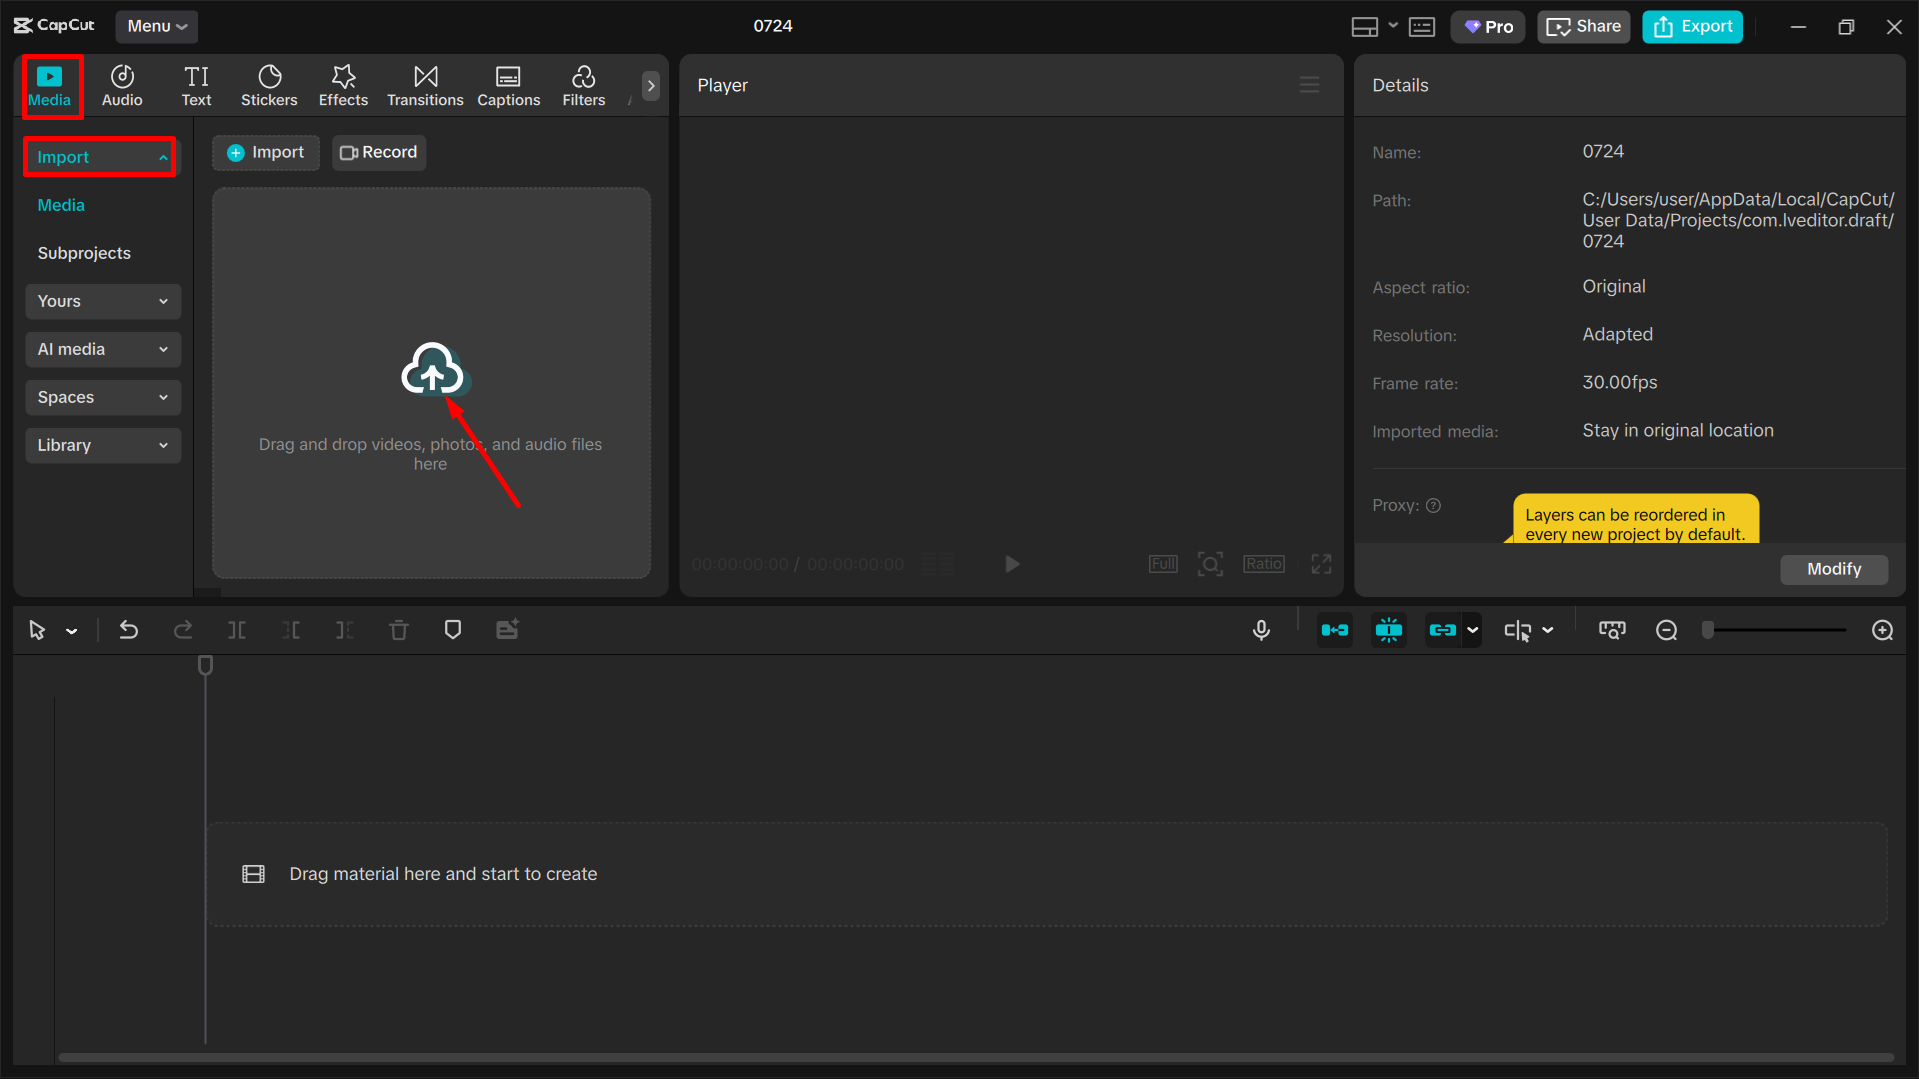Toggle snapping in the timeline toolbar
Image resolution: width=1919 pixels, height=1079 pixels.
click(1389, 630)
